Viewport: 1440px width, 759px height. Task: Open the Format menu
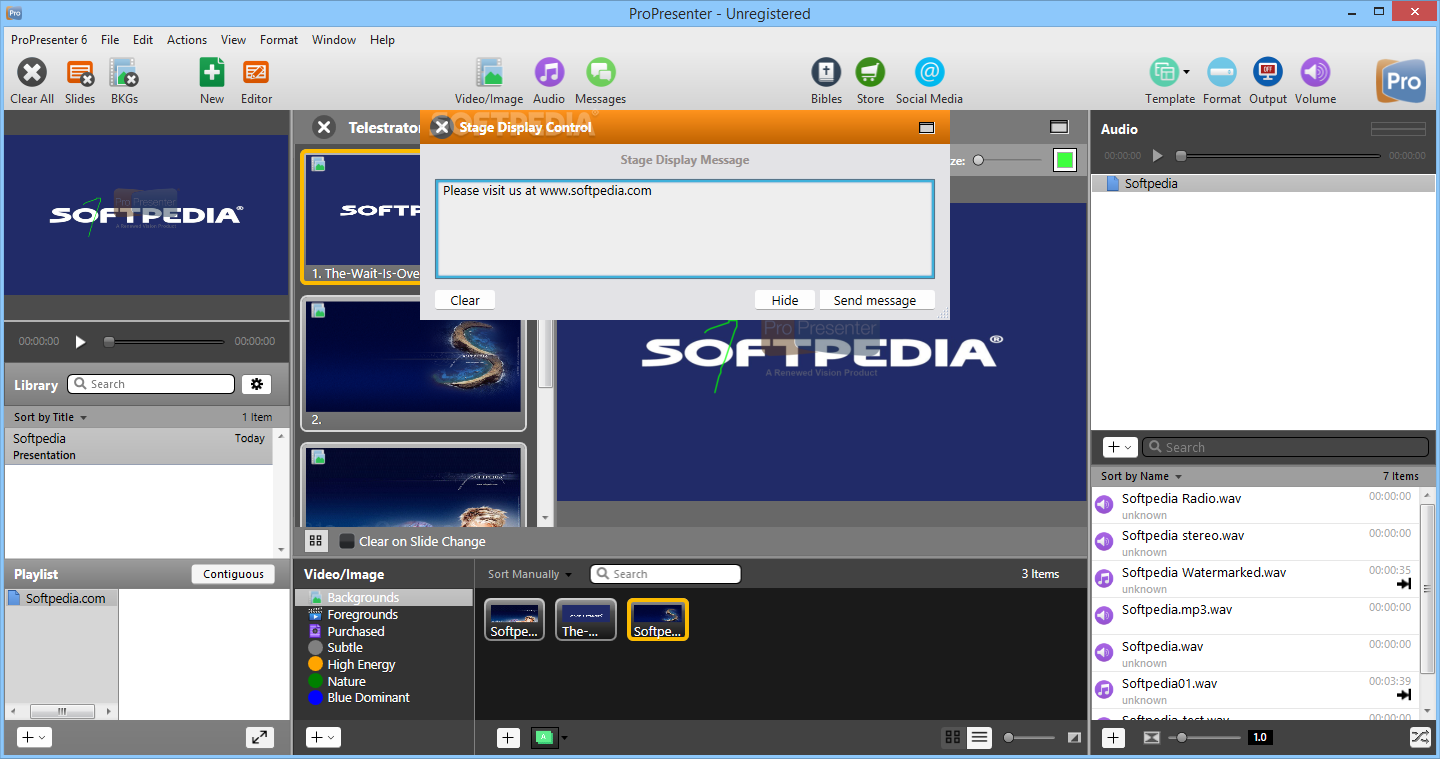(x=279, y=40)
